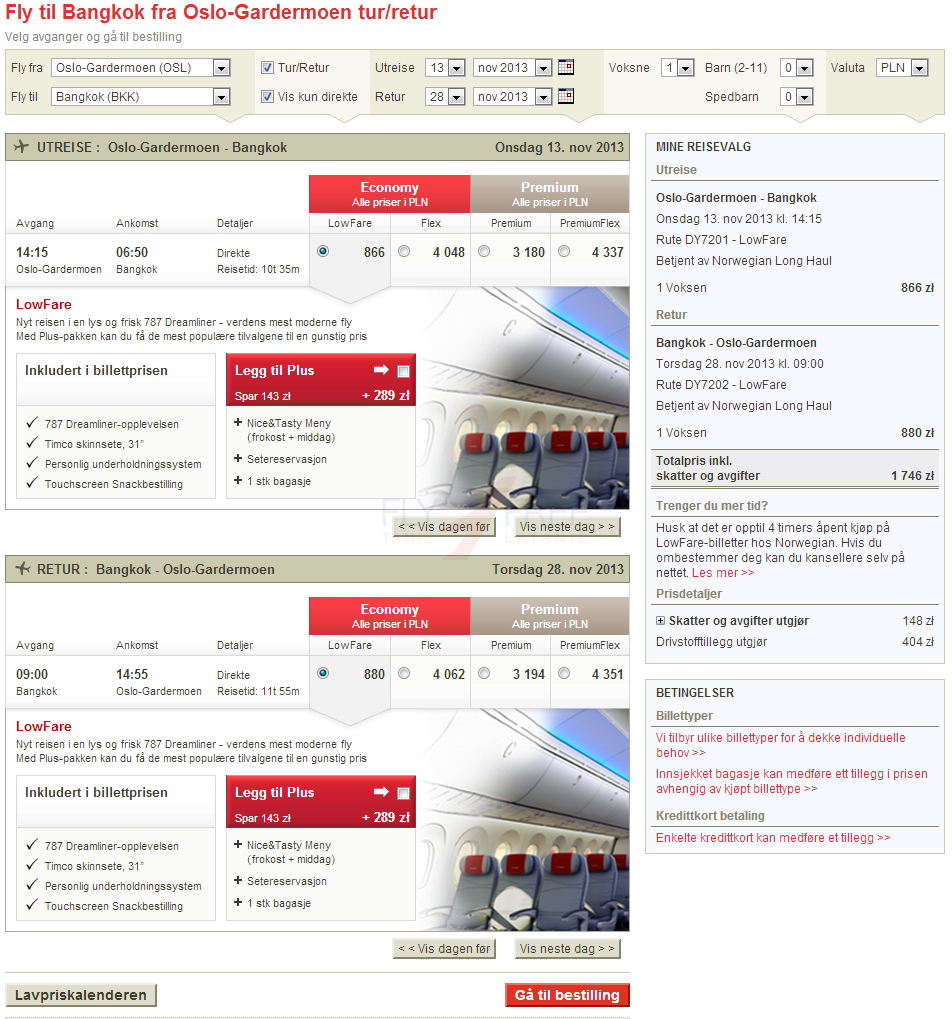Select return PremiumFlex 4 351 radio button
Screen dimensions: 952x1019
pyautogui.click(x=564, y=673)
